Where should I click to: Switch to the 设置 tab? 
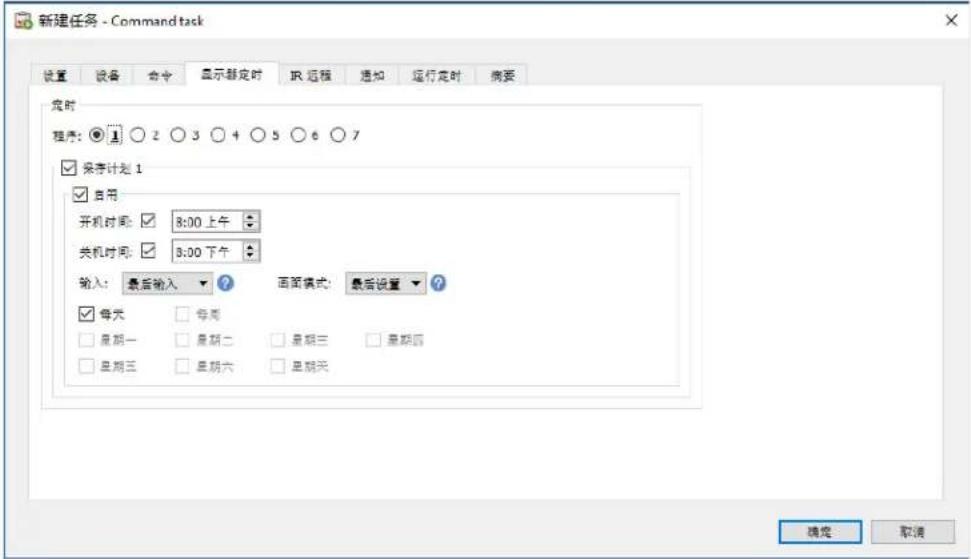click(x=55, y=76)
